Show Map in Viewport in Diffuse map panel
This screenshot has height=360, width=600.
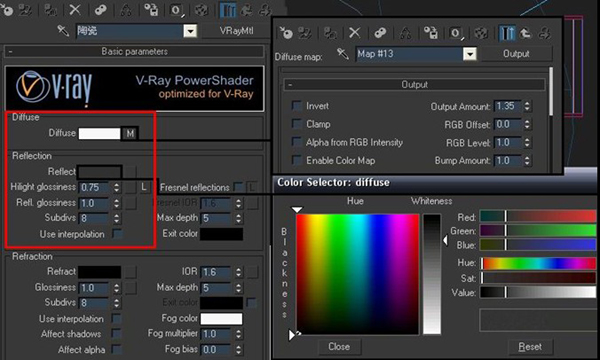tap(481, 33)
